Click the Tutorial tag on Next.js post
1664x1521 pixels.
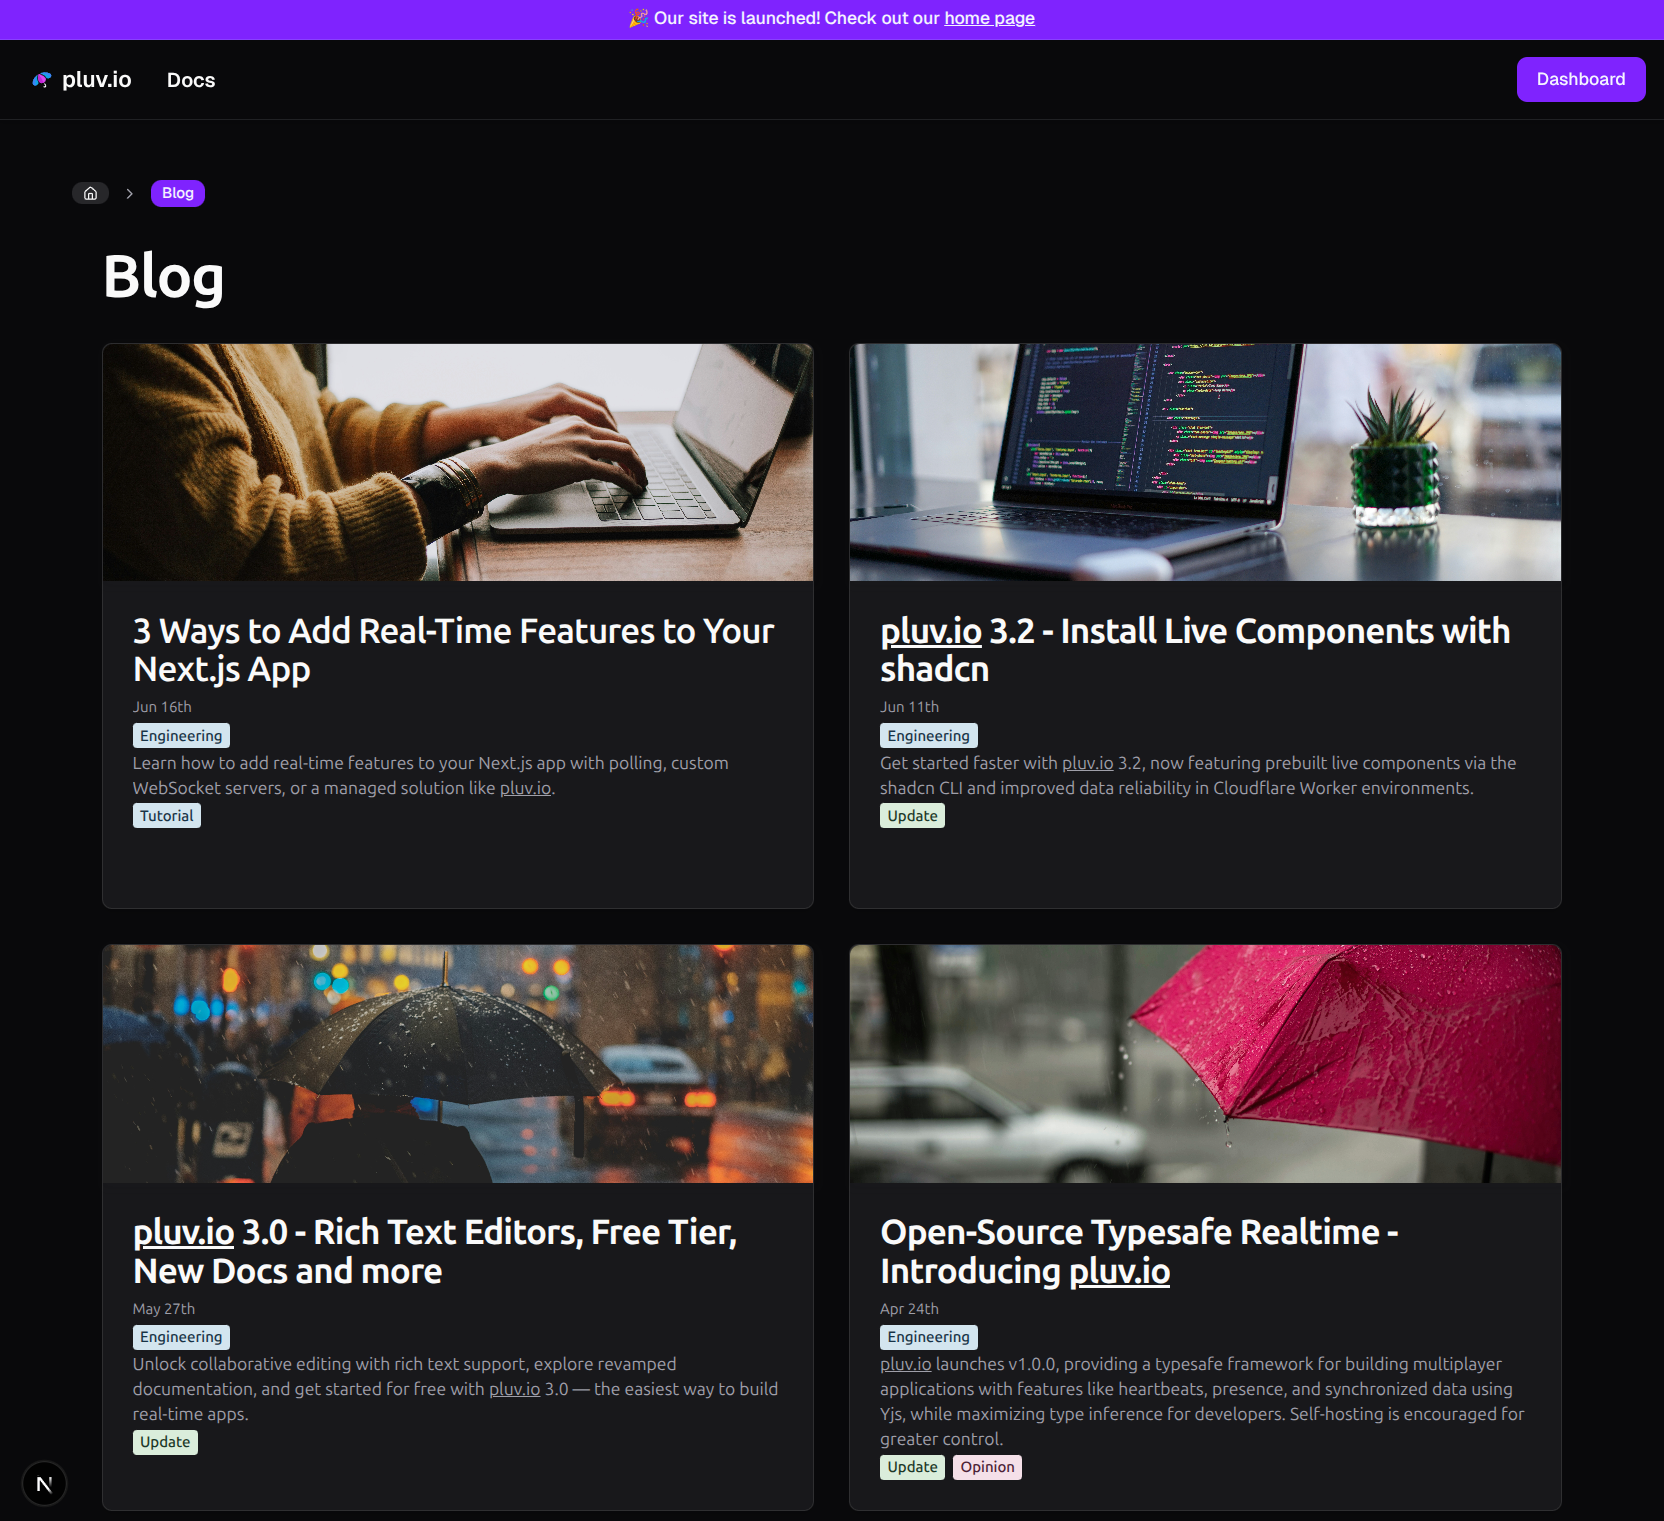167,816
